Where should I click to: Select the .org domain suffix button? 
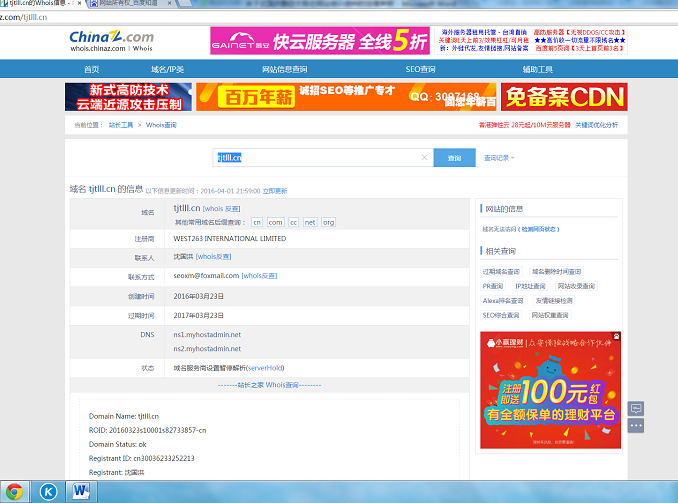[x=328, y=222]
